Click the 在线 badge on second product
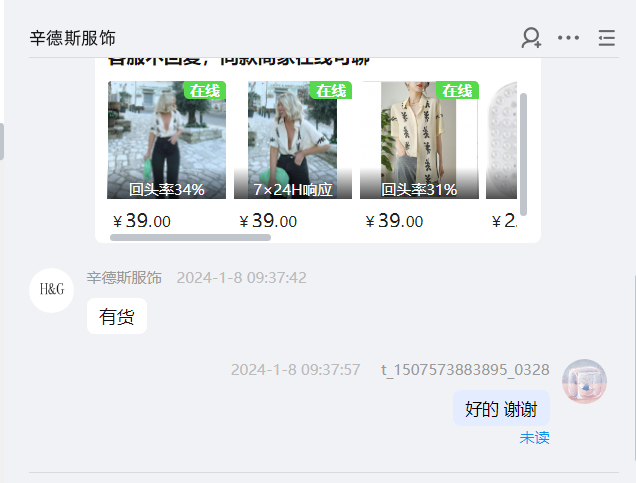 point(331,90)
